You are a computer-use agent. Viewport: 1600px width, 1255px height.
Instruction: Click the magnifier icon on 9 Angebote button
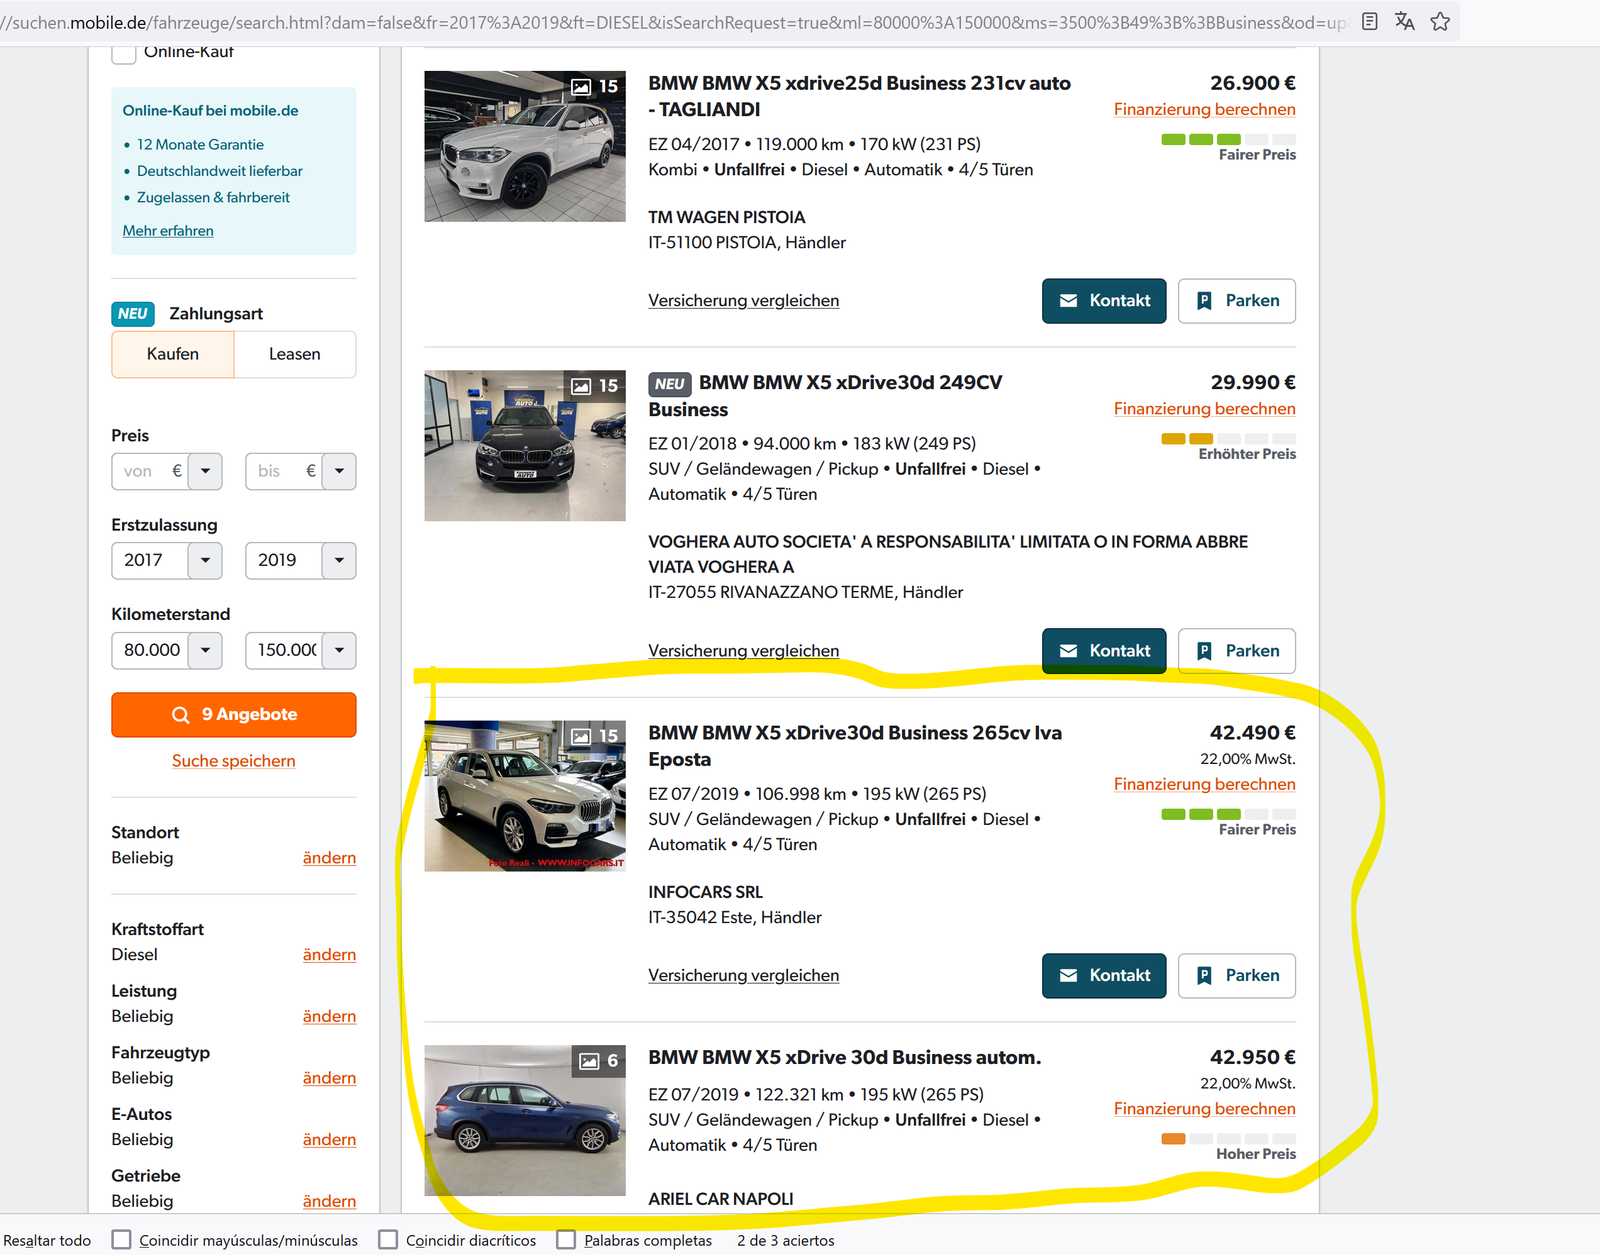[x=181, y=715]
